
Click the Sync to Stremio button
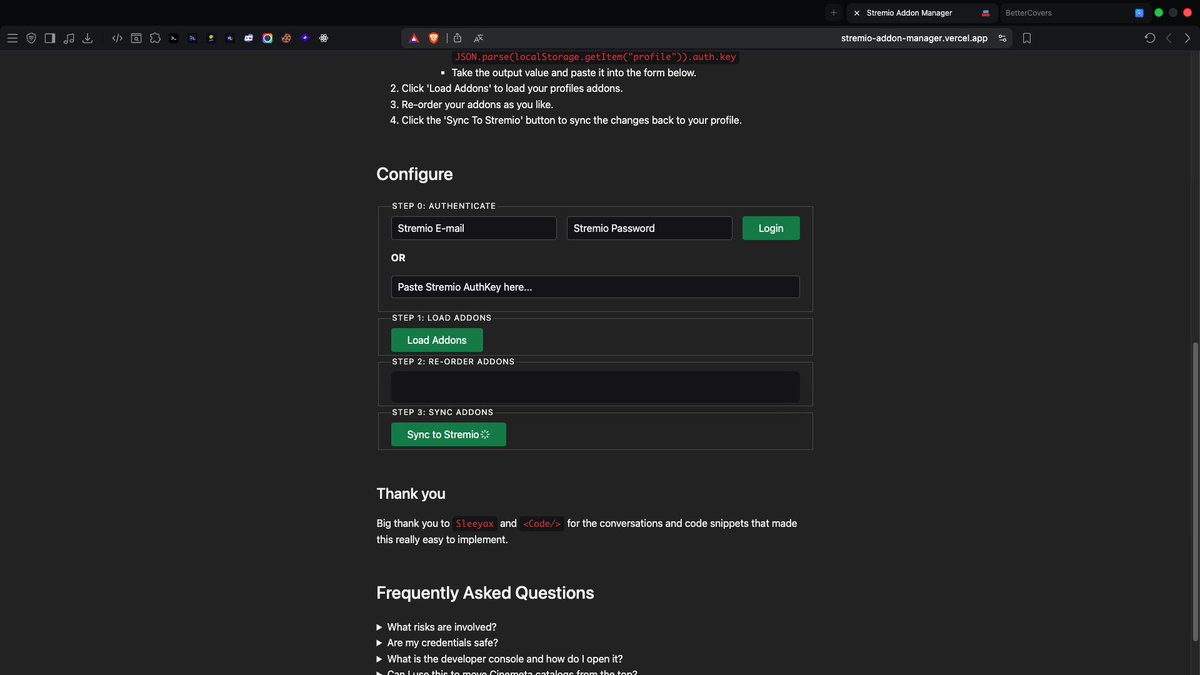click(x=448, y=434)
